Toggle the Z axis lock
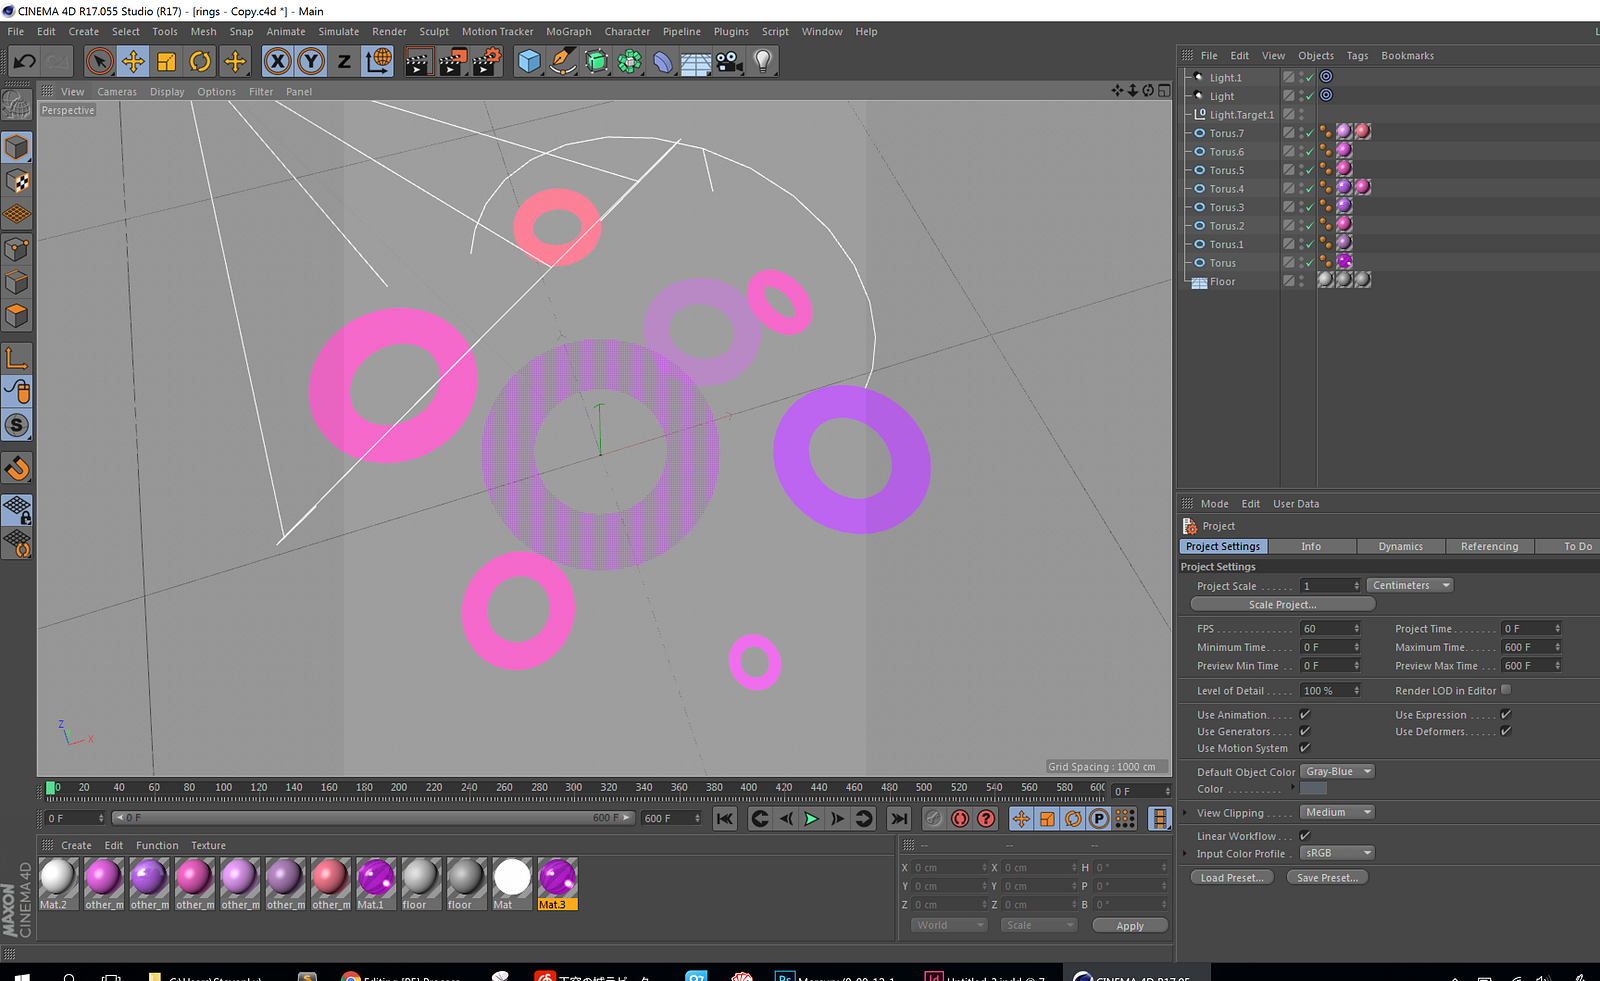1600x981 pixels. pos(344,62)
